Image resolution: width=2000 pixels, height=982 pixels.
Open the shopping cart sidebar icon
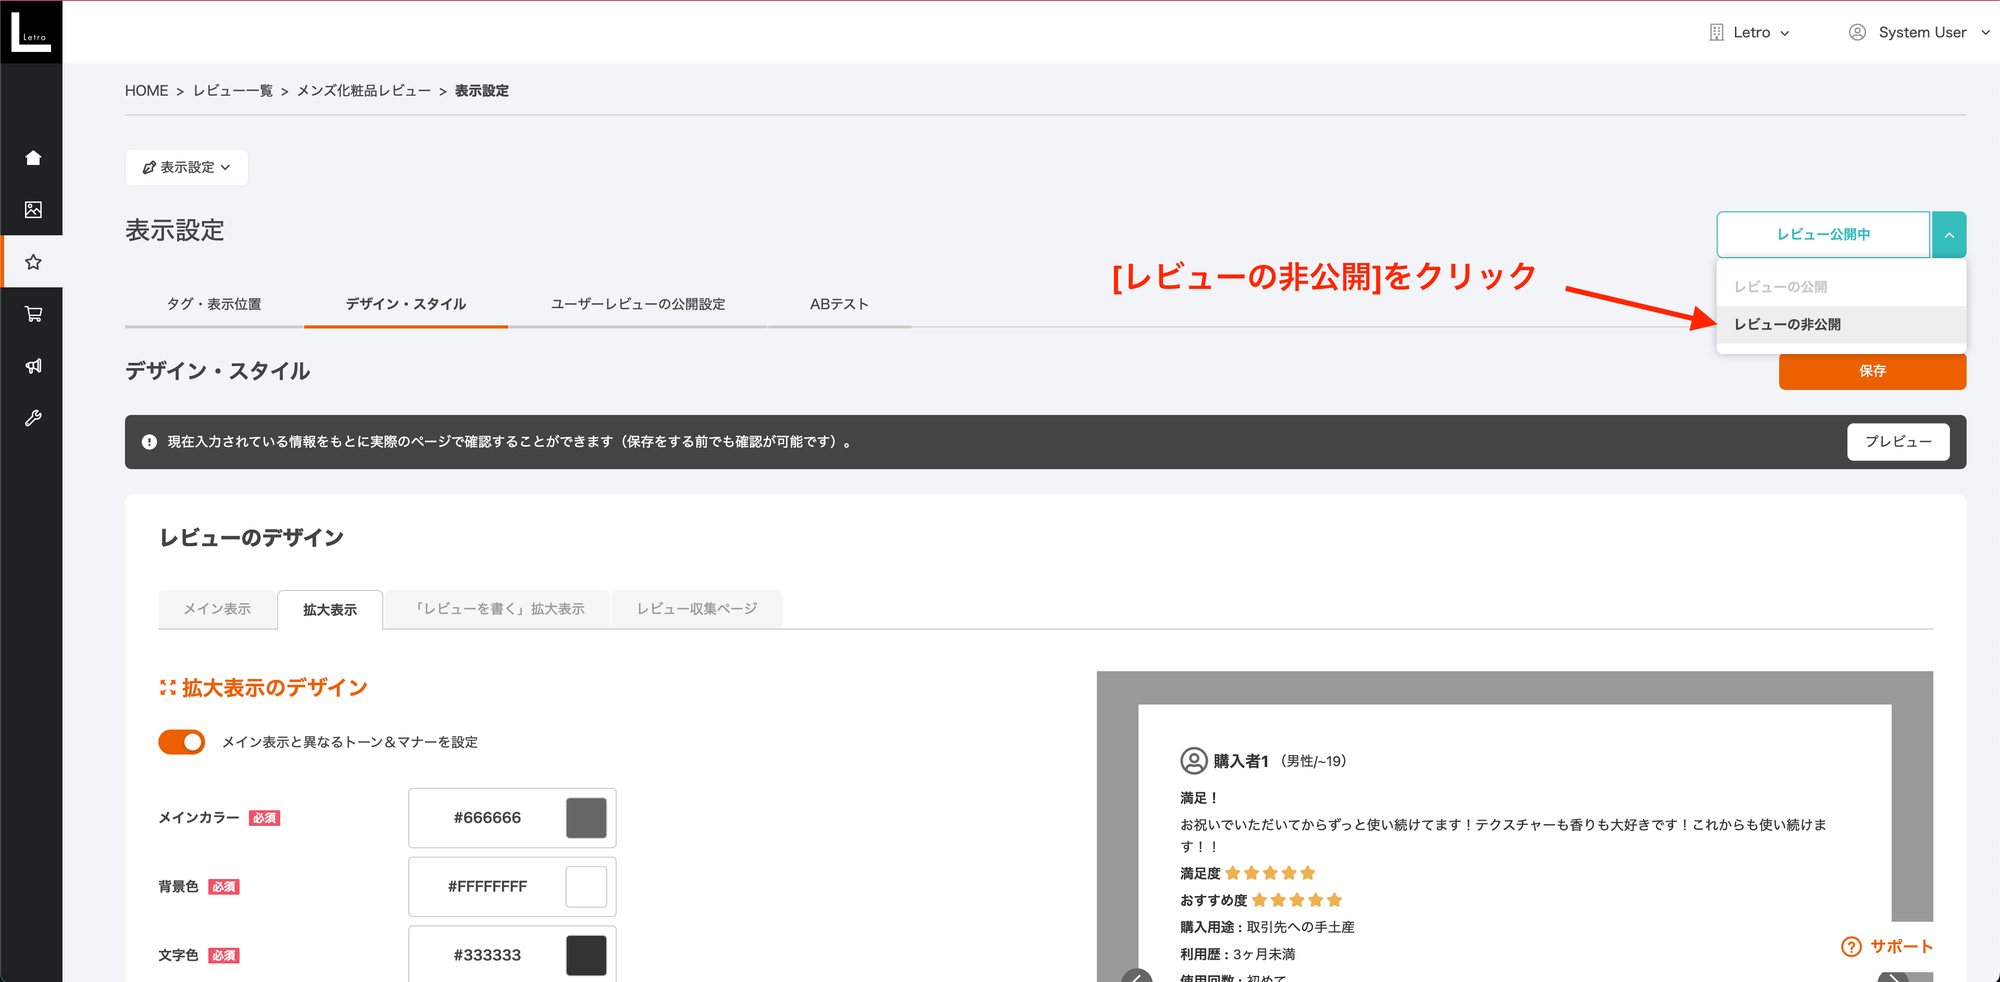point(33,313)
